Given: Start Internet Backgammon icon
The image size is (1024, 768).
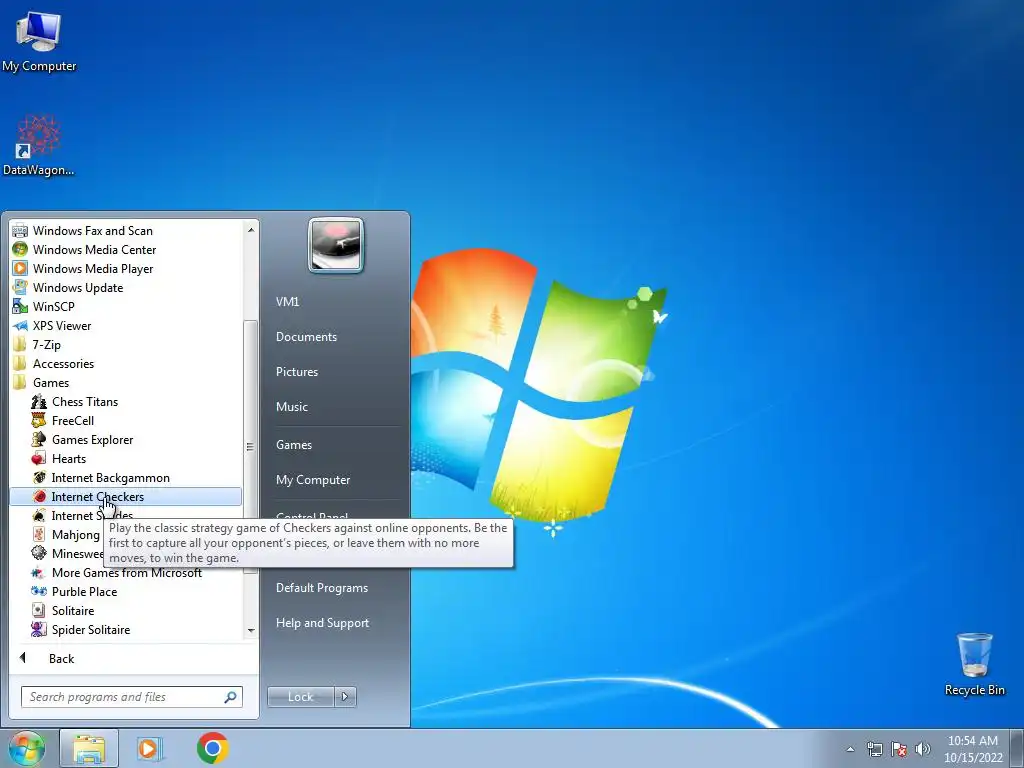Looking at the screenshot, I should pos(39,477).
